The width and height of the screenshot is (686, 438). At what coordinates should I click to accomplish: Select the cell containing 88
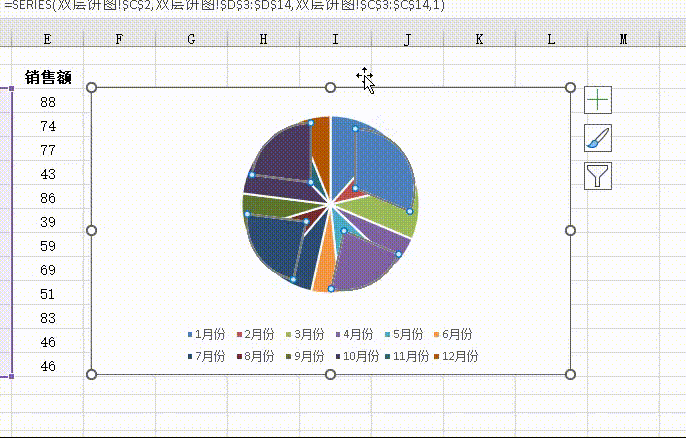click(x=48, y=102)
